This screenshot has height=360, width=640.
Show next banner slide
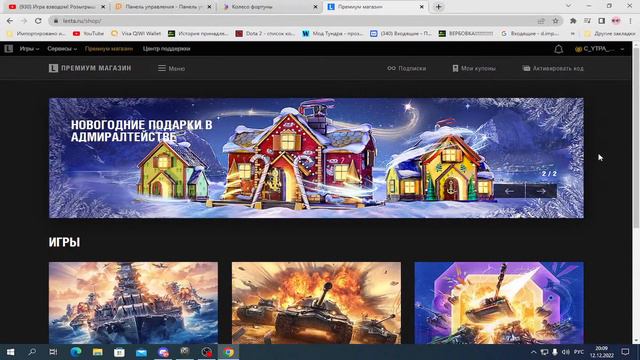541,191
